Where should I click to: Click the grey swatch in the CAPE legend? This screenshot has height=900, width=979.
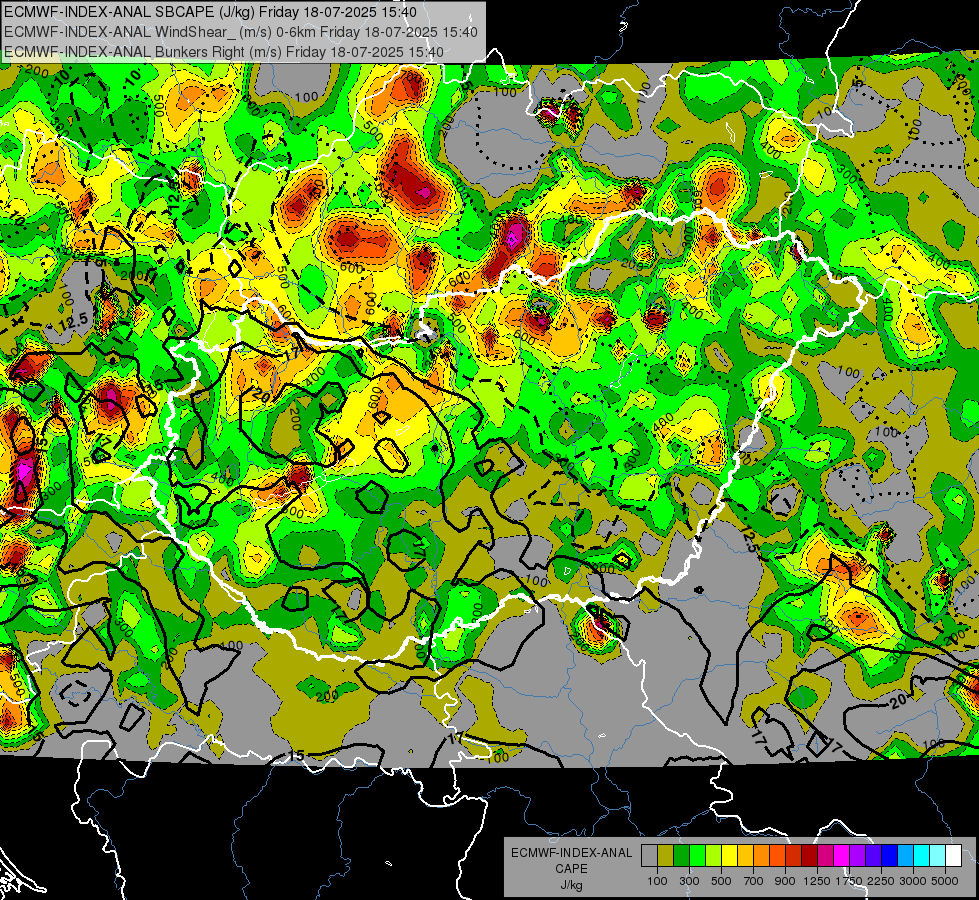649,855
